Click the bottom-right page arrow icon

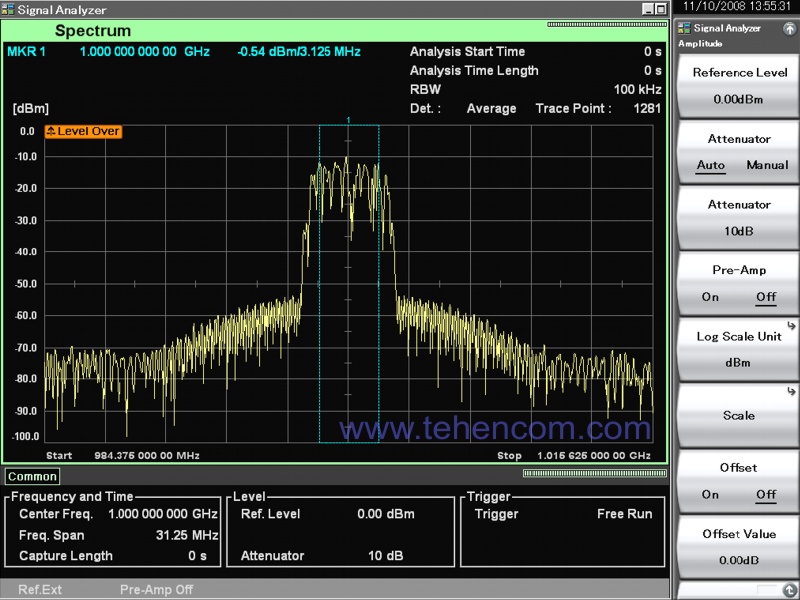(x=789, y=589)
